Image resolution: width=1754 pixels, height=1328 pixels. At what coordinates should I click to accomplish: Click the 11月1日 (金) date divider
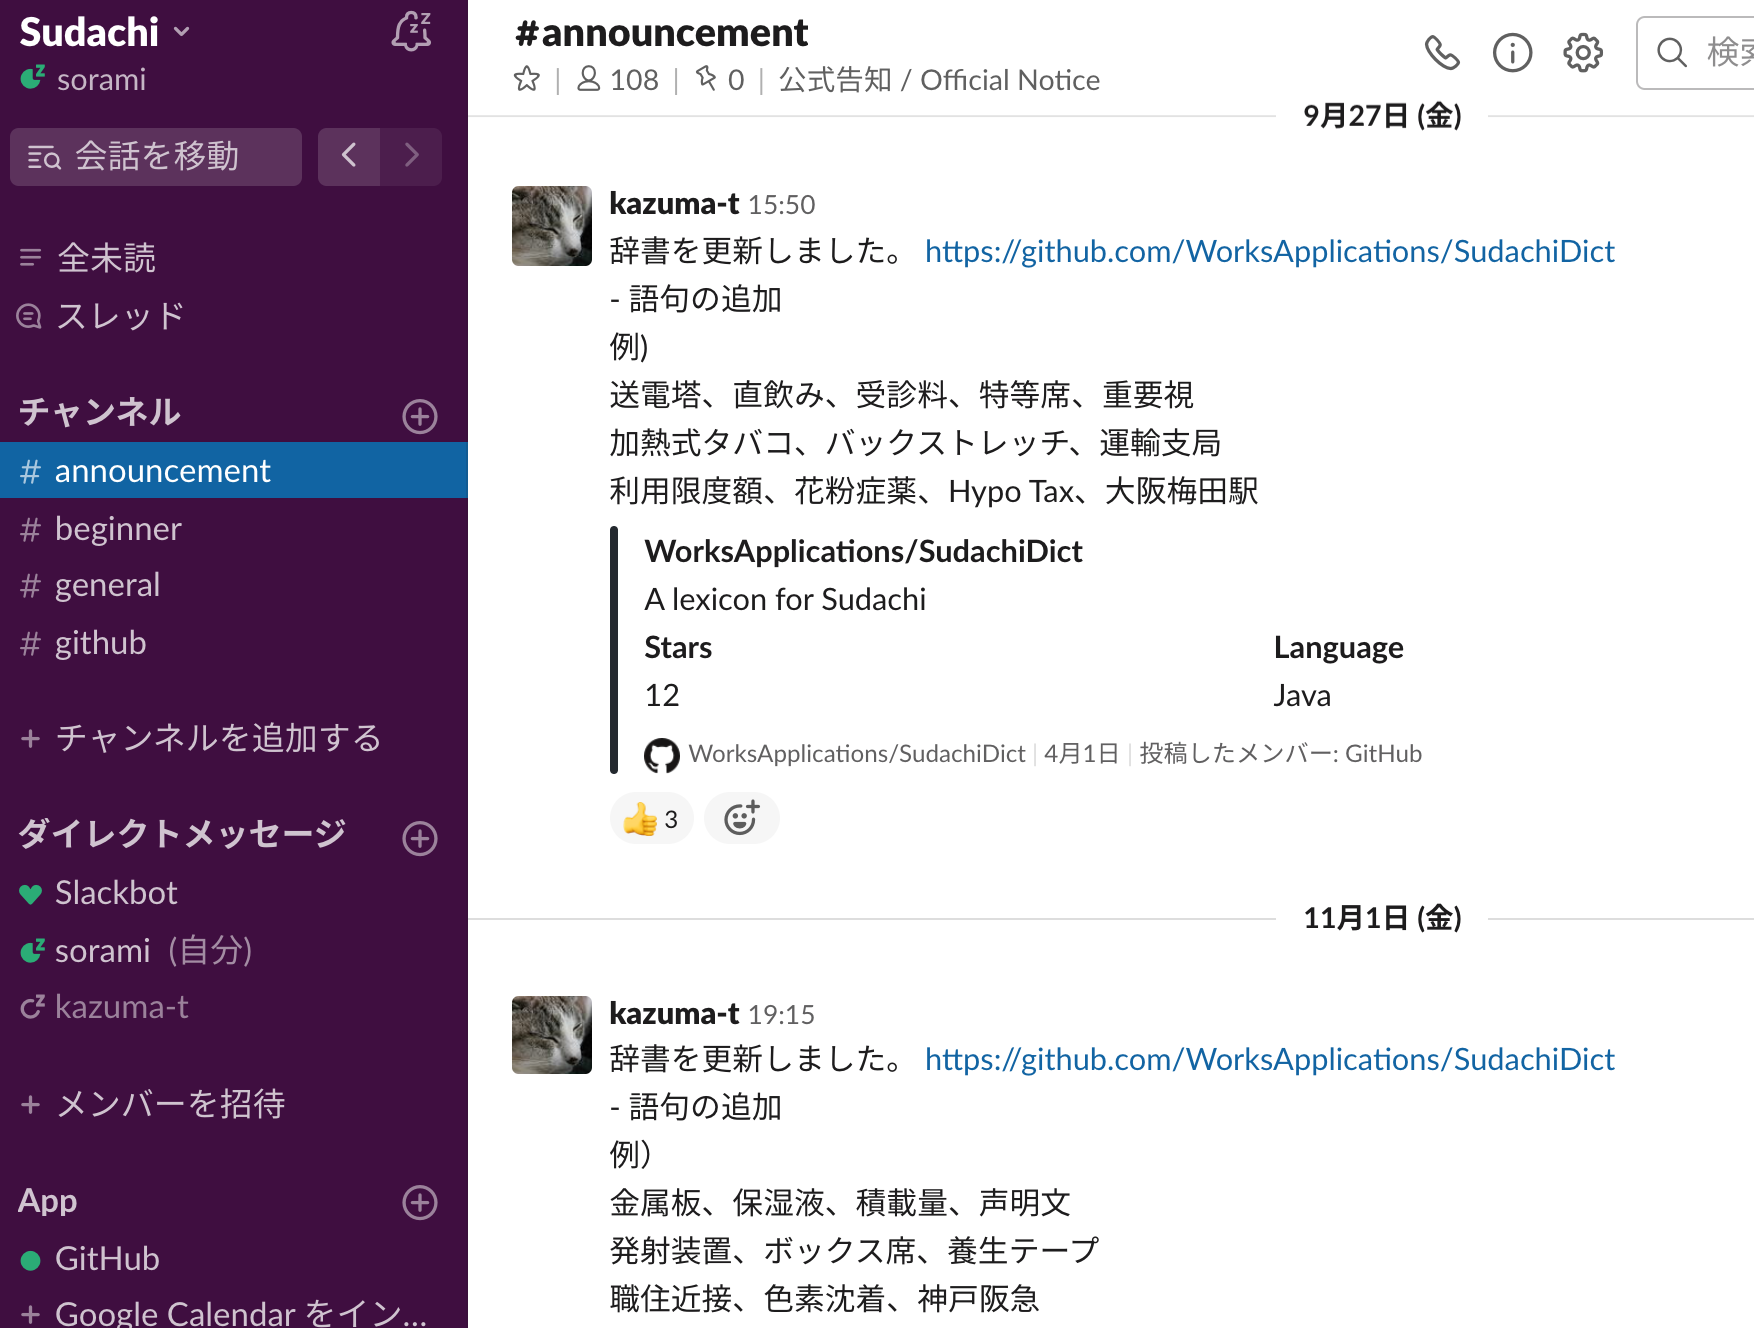click(1382, 918)
